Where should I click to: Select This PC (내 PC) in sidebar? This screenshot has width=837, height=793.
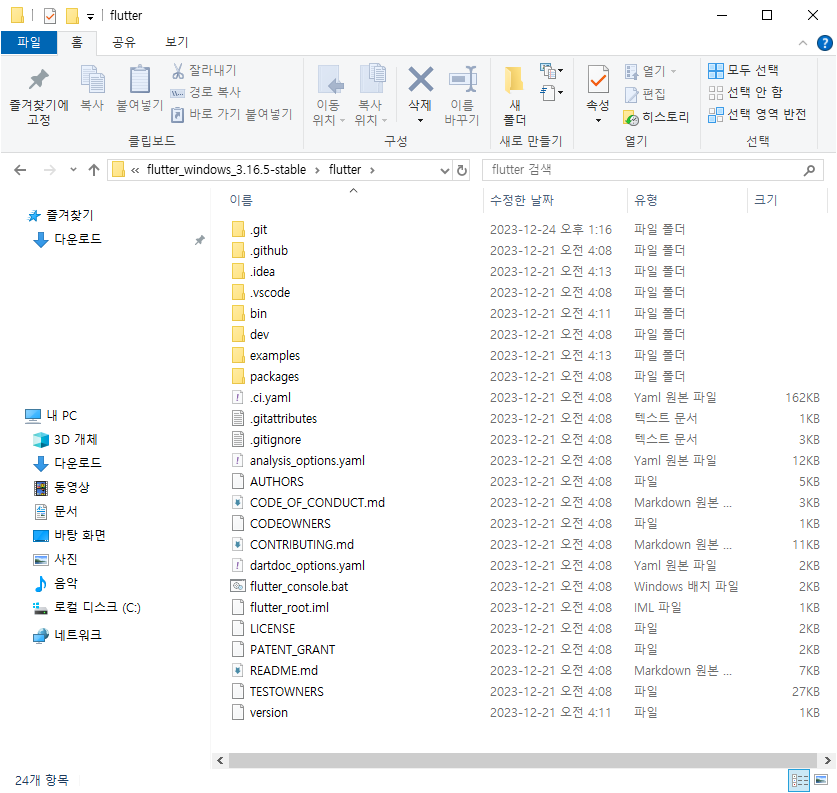coord(51,415)
